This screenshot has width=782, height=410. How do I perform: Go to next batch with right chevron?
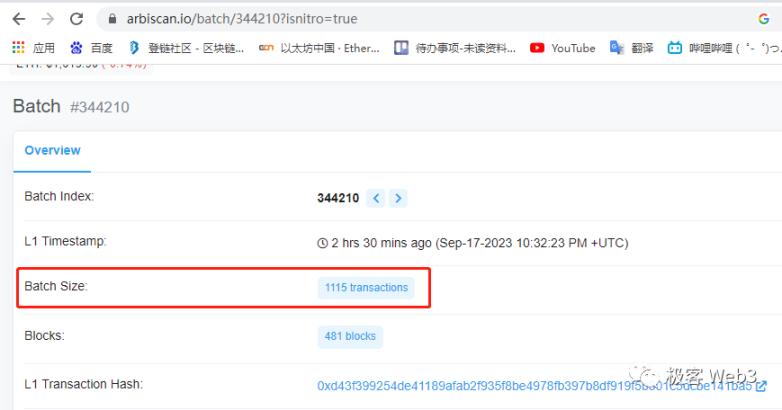(398, 198)
